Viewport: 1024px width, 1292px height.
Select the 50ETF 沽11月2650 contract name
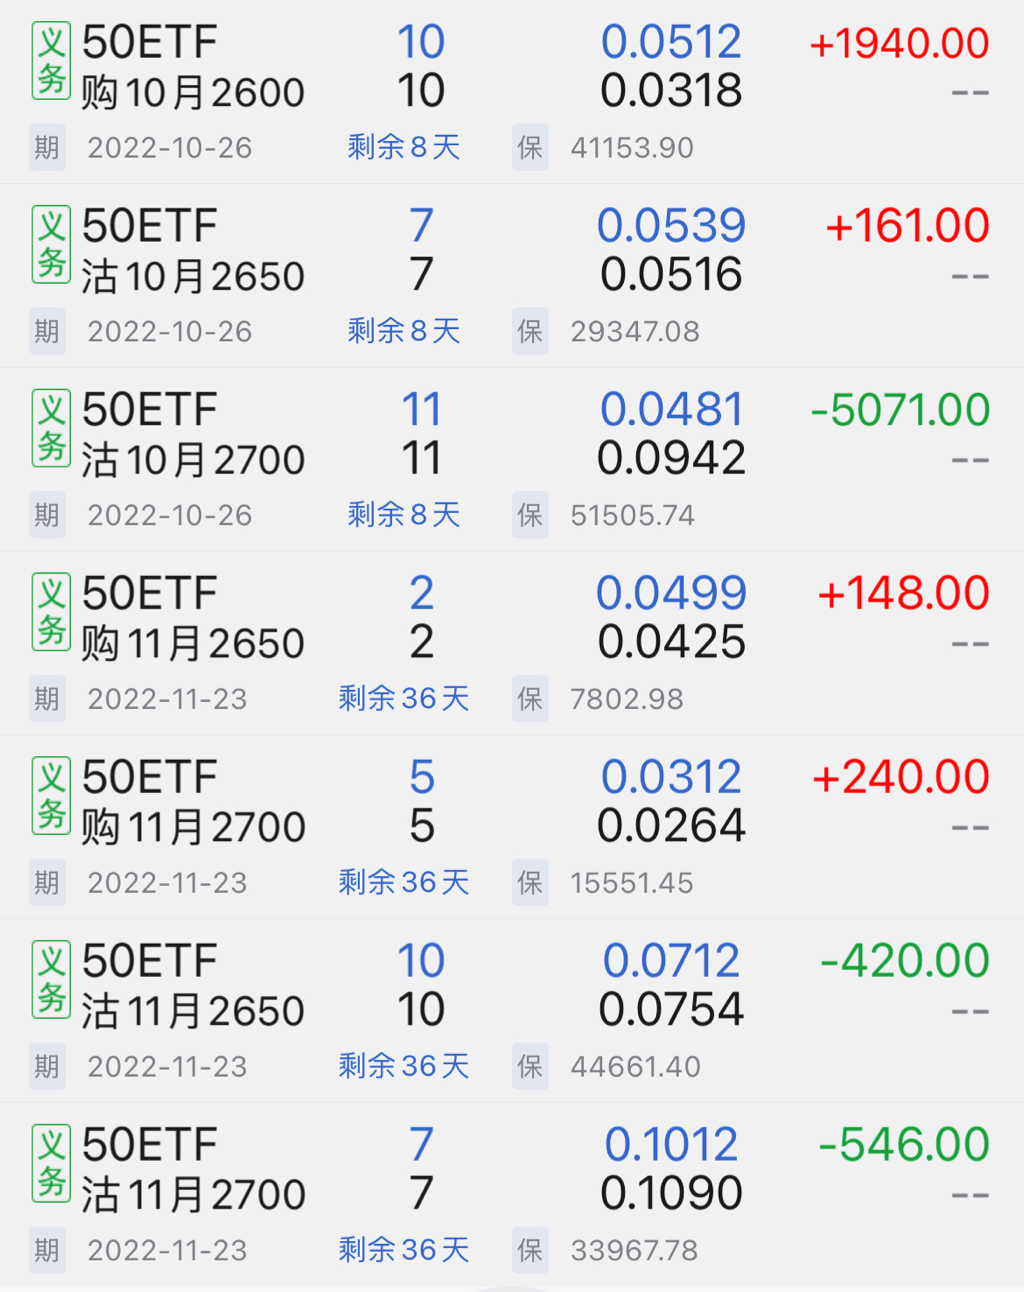pyautogui.click(x=192, y=987)
